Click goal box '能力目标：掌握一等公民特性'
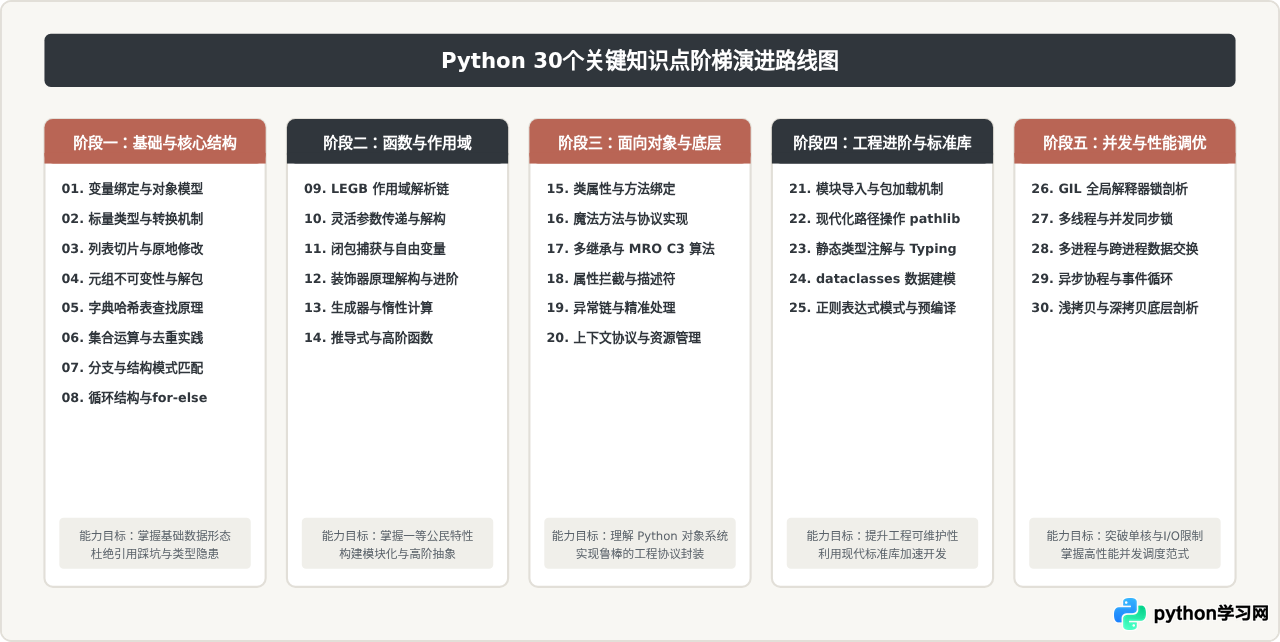 coord(397,543)
